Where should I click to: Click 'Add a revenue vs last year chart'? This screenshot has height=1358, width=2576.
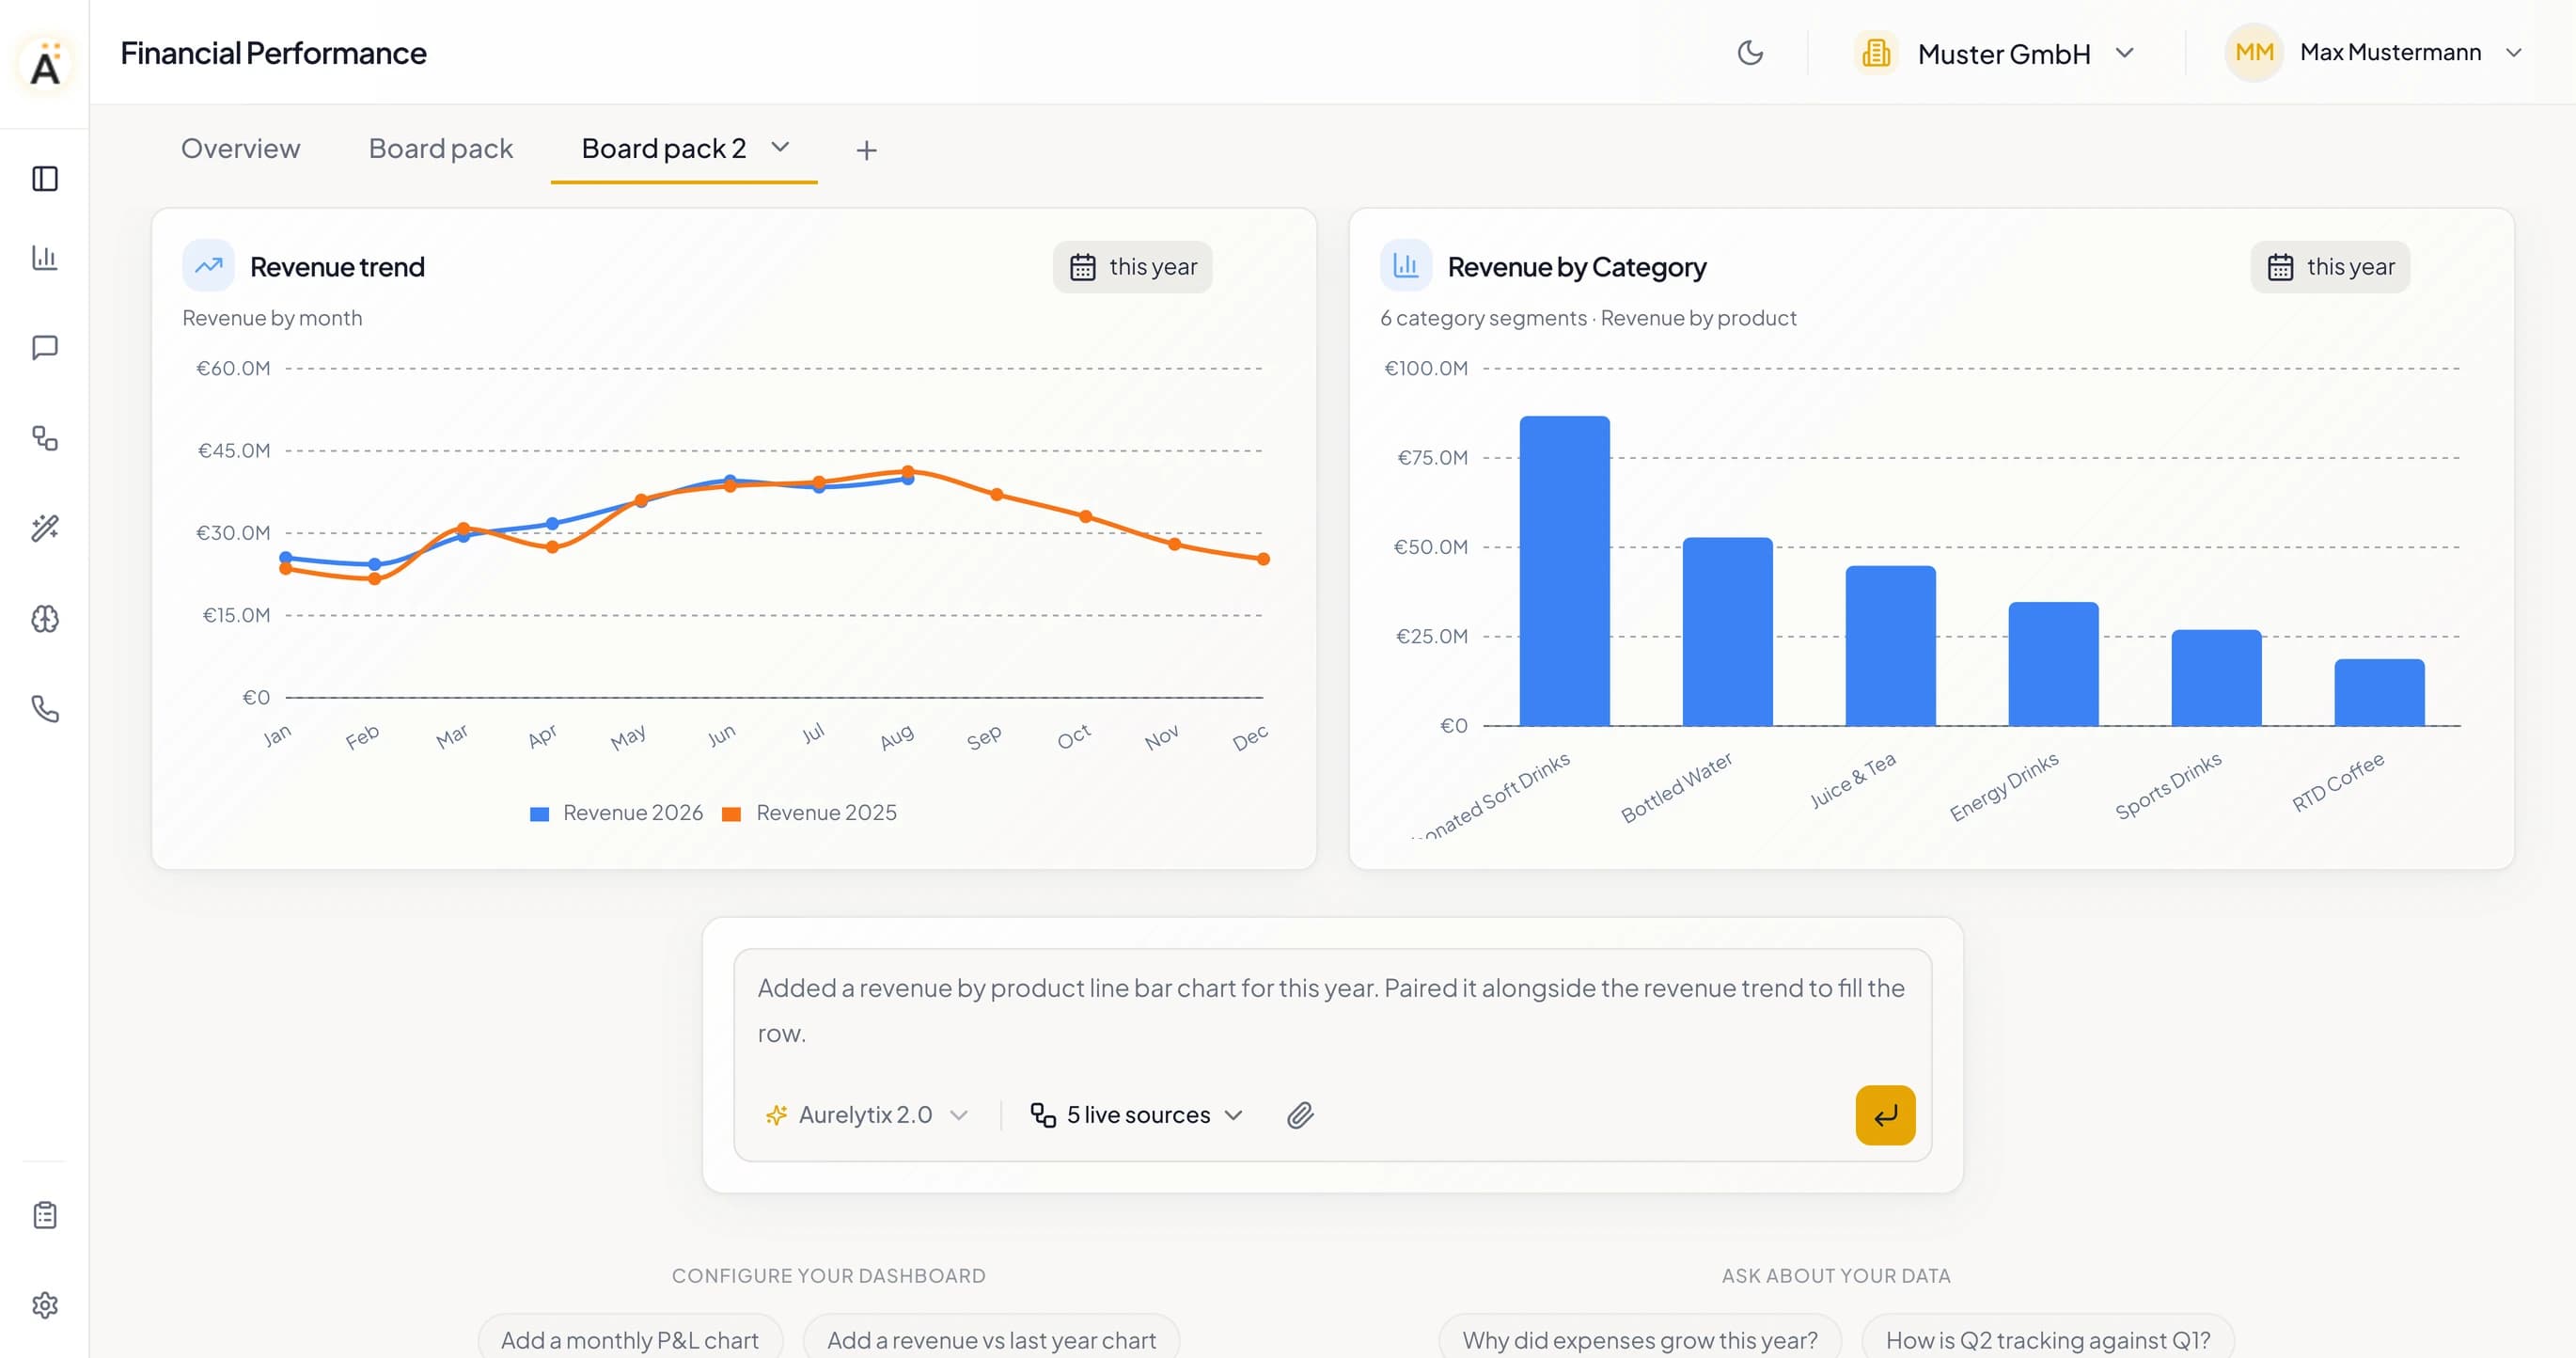click(x=991, y=1339)
